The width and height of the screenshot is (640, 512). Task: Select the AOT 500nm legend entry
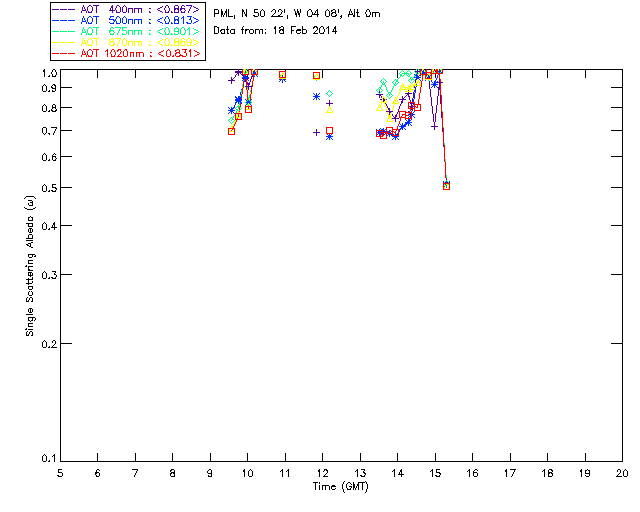point(126,20)
